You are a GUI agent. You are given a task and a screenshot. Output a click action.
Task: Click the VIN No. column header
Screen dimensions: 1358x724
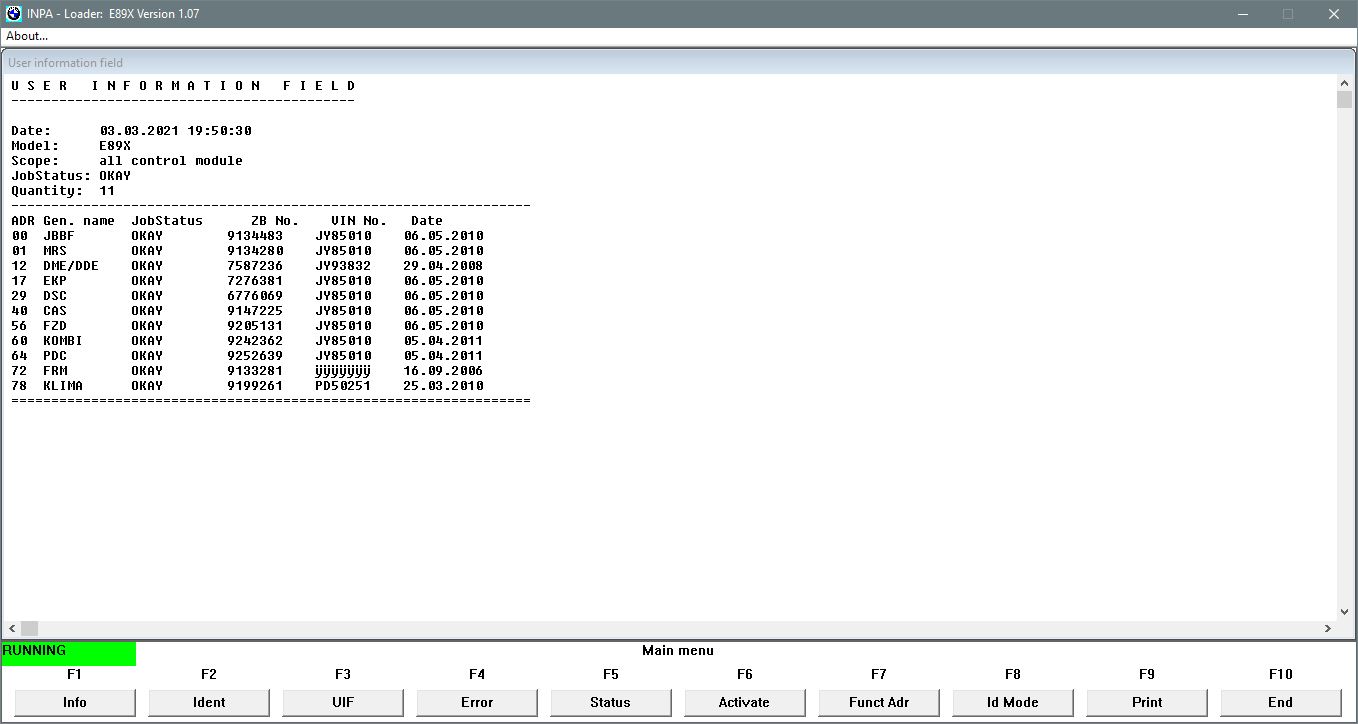point(359,221)
